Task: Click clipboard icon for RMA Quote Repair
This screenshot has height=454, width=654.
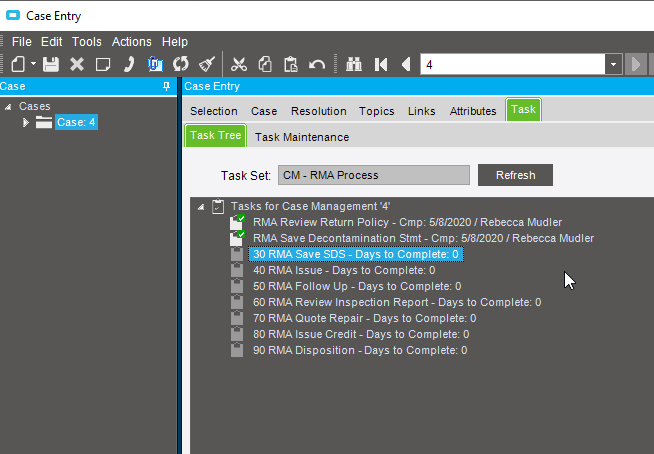Action: click(x=237, y=318)
